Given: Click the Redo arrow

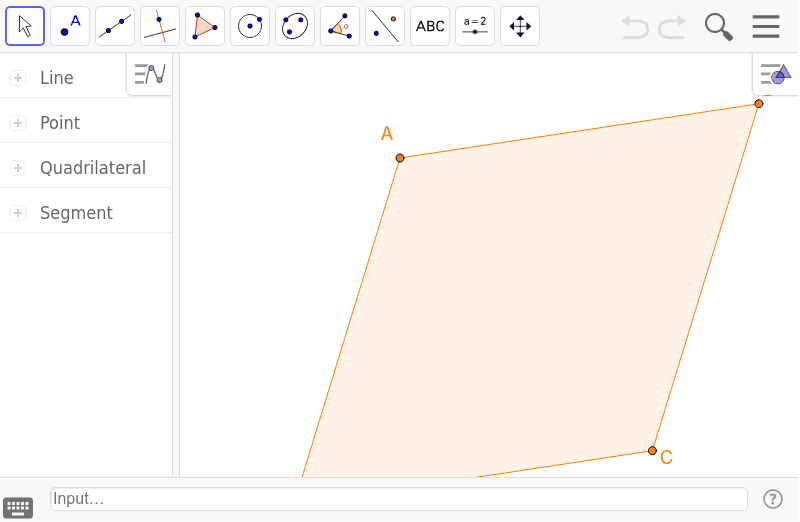Looking at the screenshot, I should pyautogui.click(x=671, y=27).
